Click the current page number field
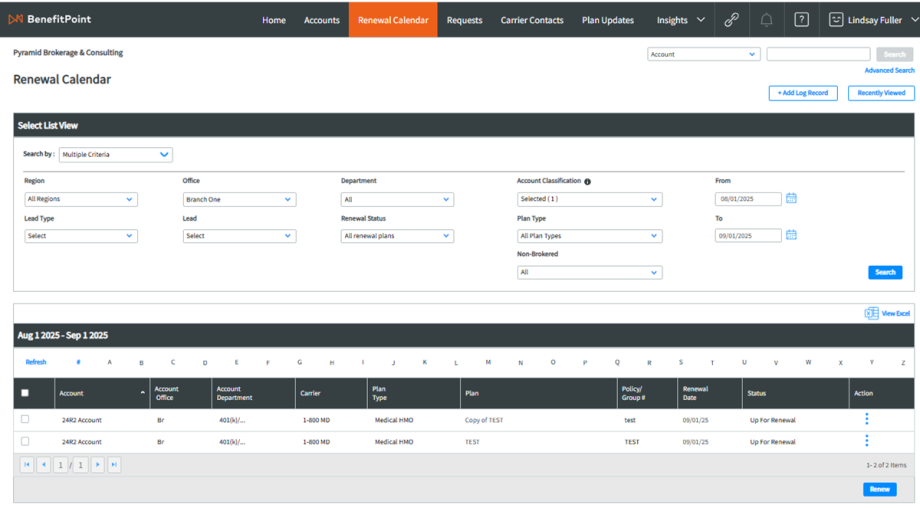The width and height of the screenshot is (920, 508). 60,465
